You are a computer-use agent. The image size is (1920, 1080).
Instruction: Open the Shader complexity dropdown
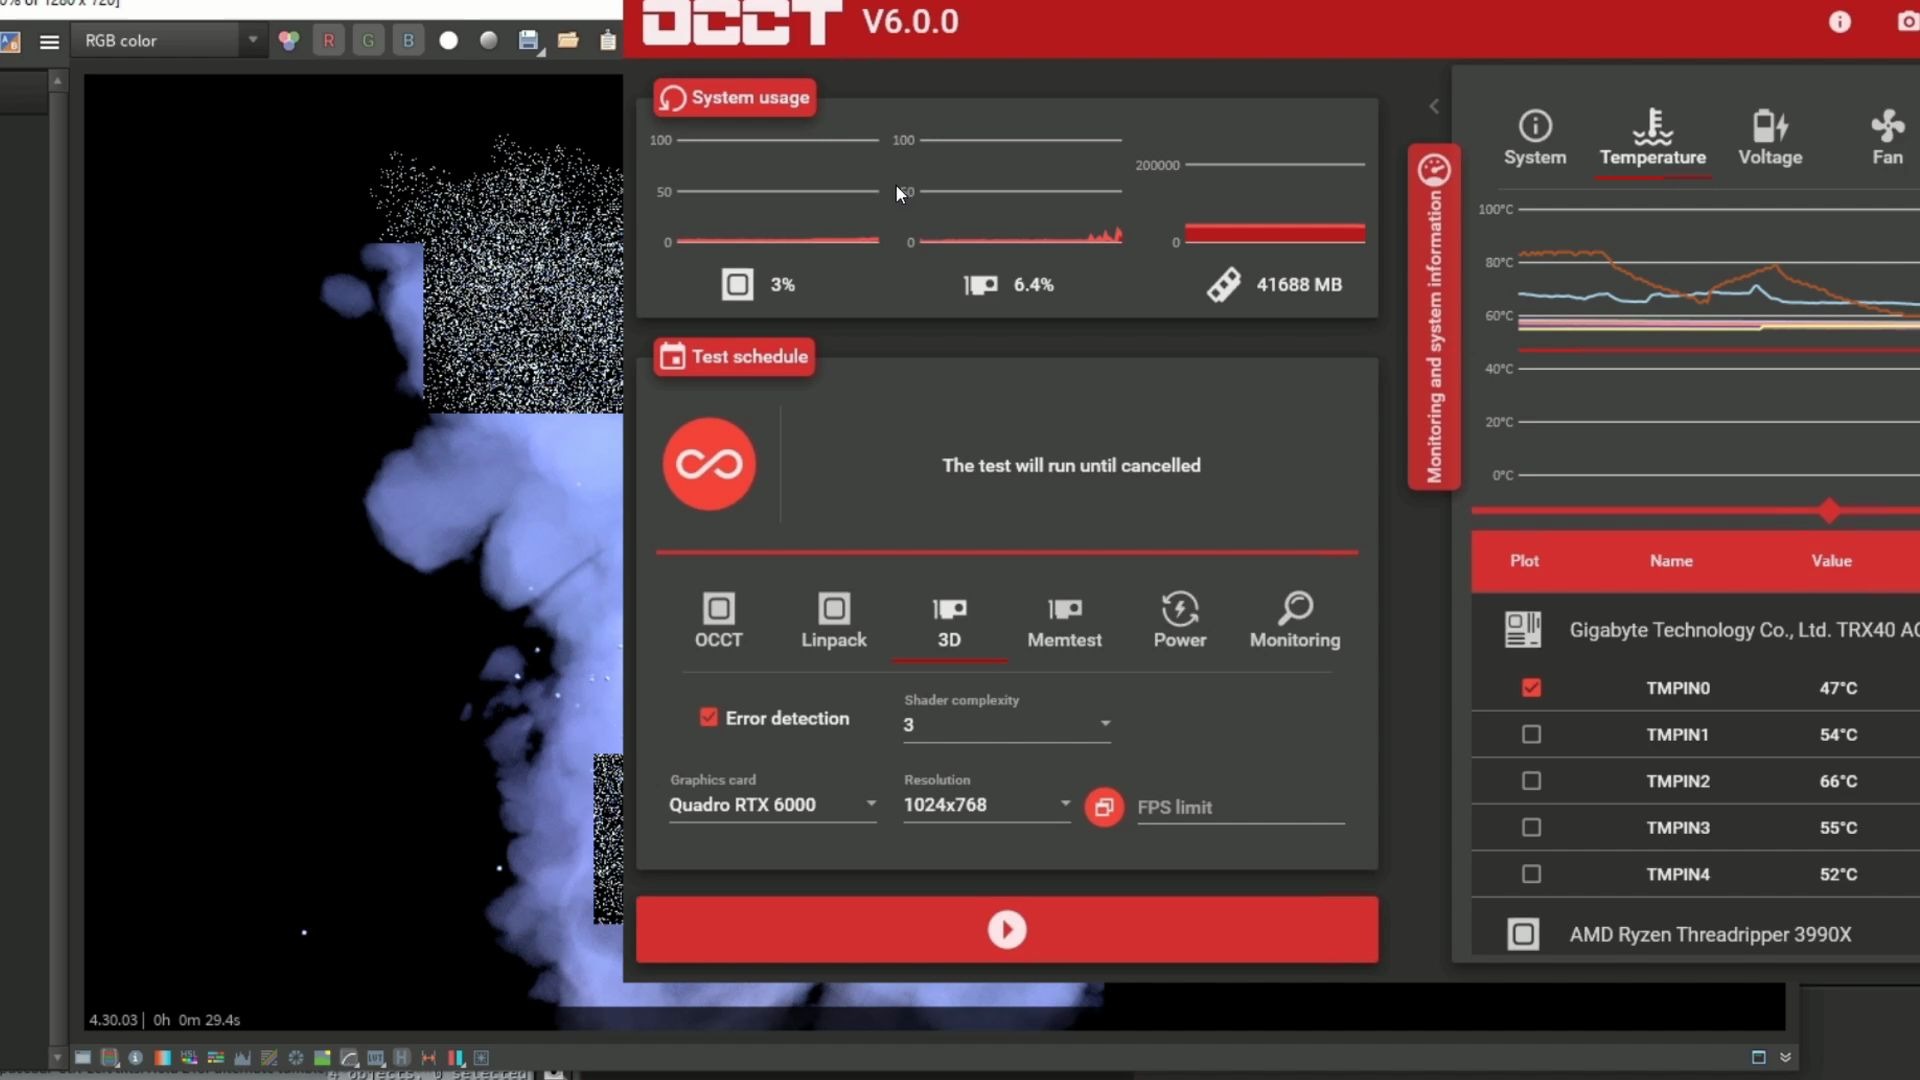pos(1007,725)
